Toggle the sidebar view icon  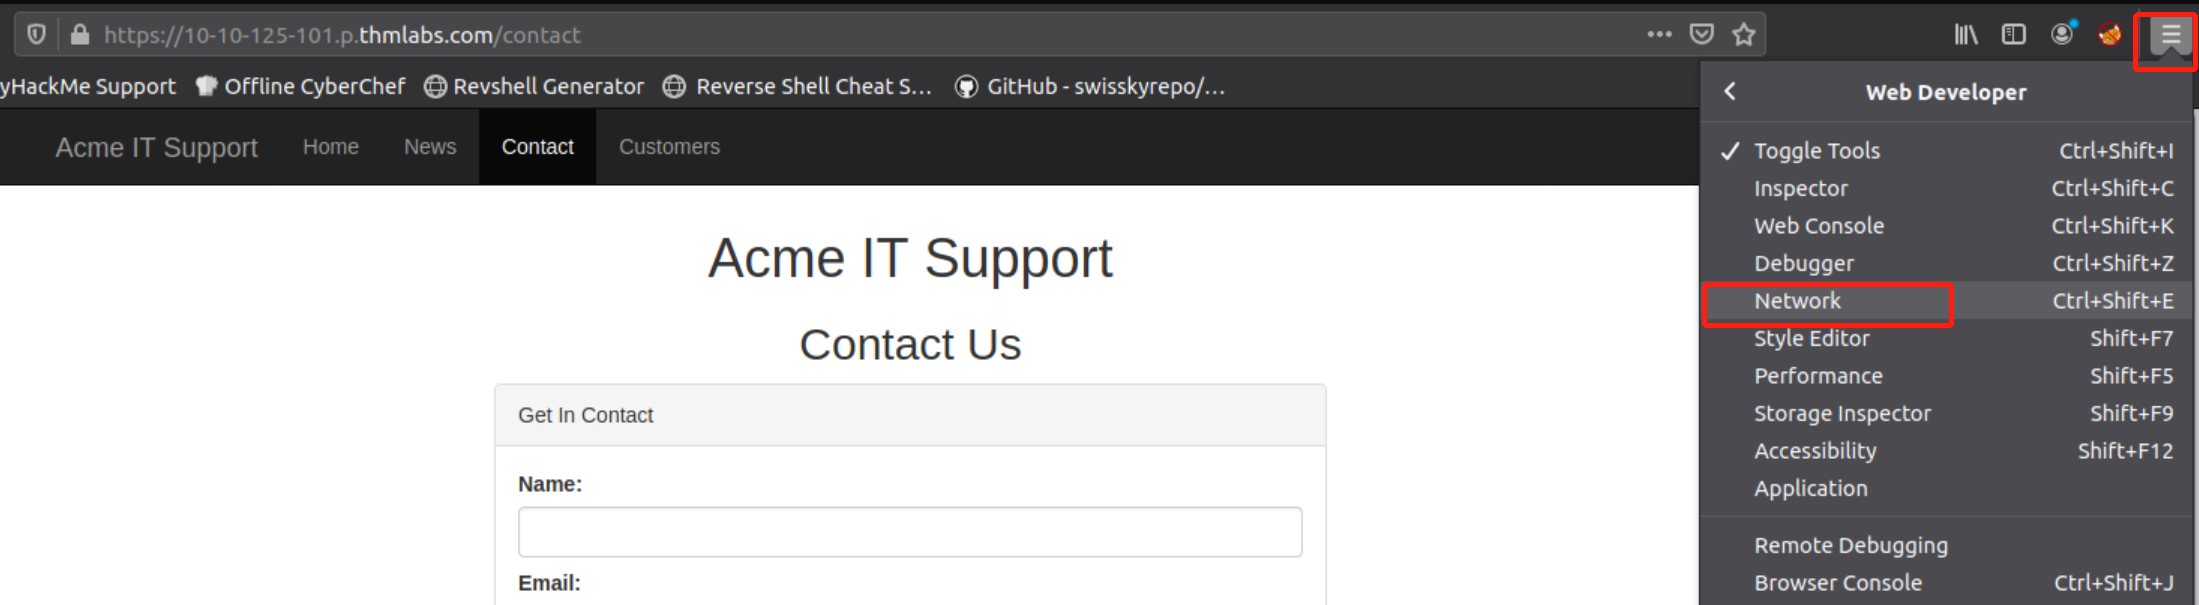tap(2013, 35)
